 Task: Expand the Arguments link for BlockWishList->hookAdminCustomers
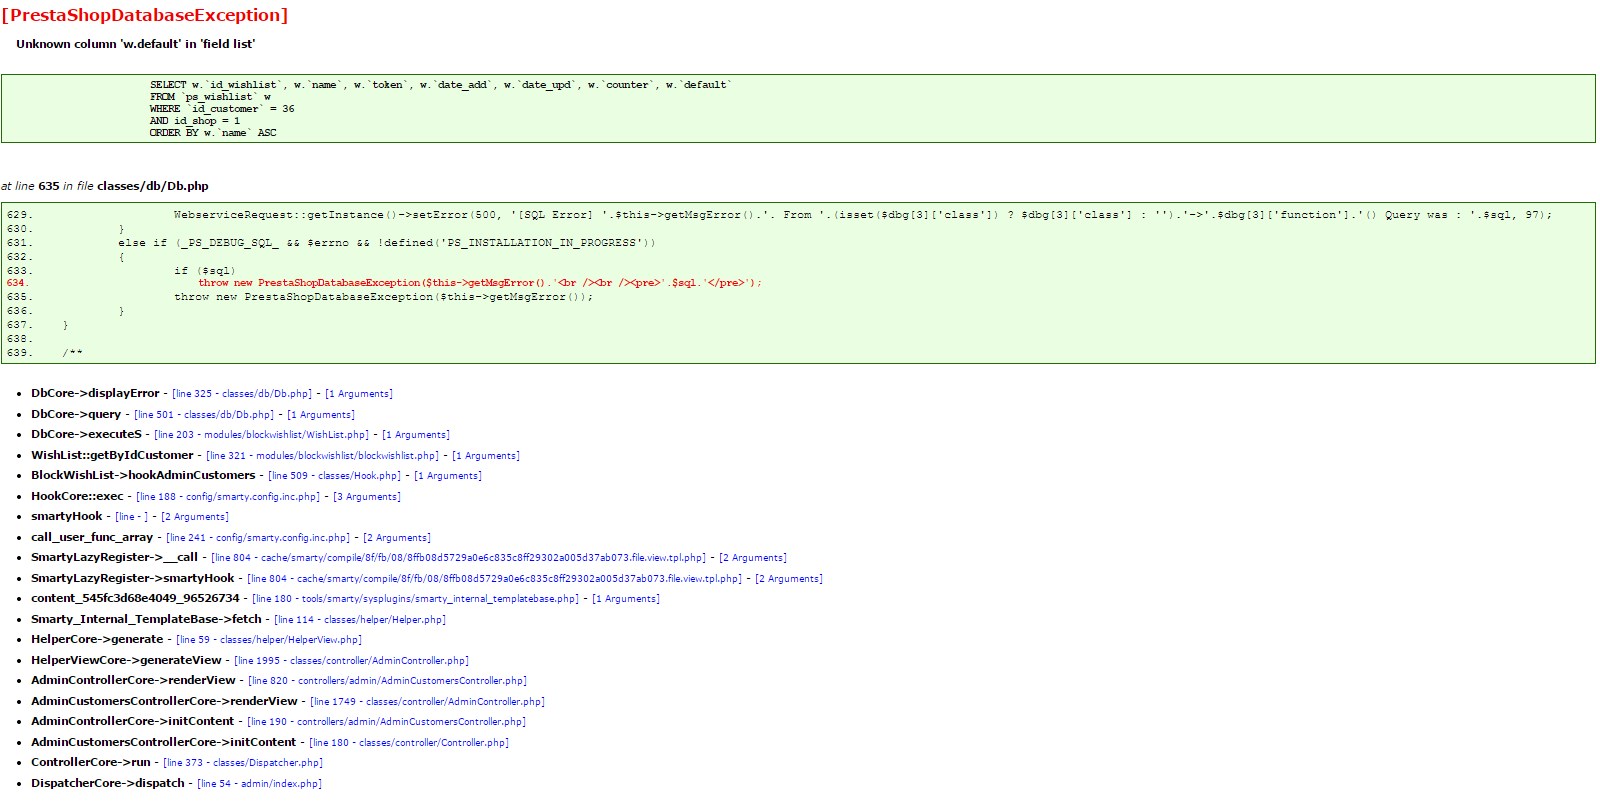click(x=448, y=476)
